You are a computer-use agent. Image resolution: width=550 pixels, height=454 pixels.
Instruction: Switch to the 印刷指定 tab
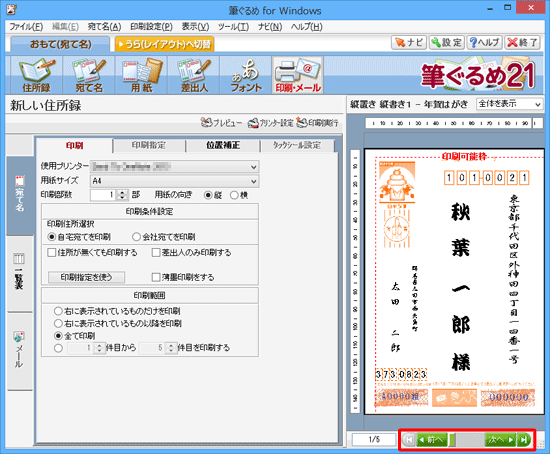pos(149,145)
